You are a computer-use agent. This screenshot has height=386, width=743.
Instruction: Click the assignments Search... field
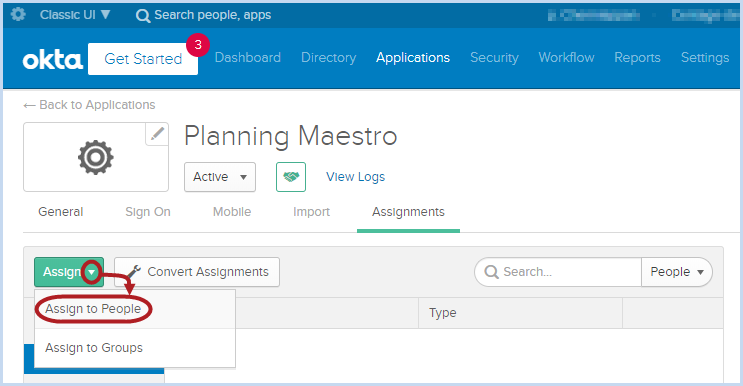(558, 272)
